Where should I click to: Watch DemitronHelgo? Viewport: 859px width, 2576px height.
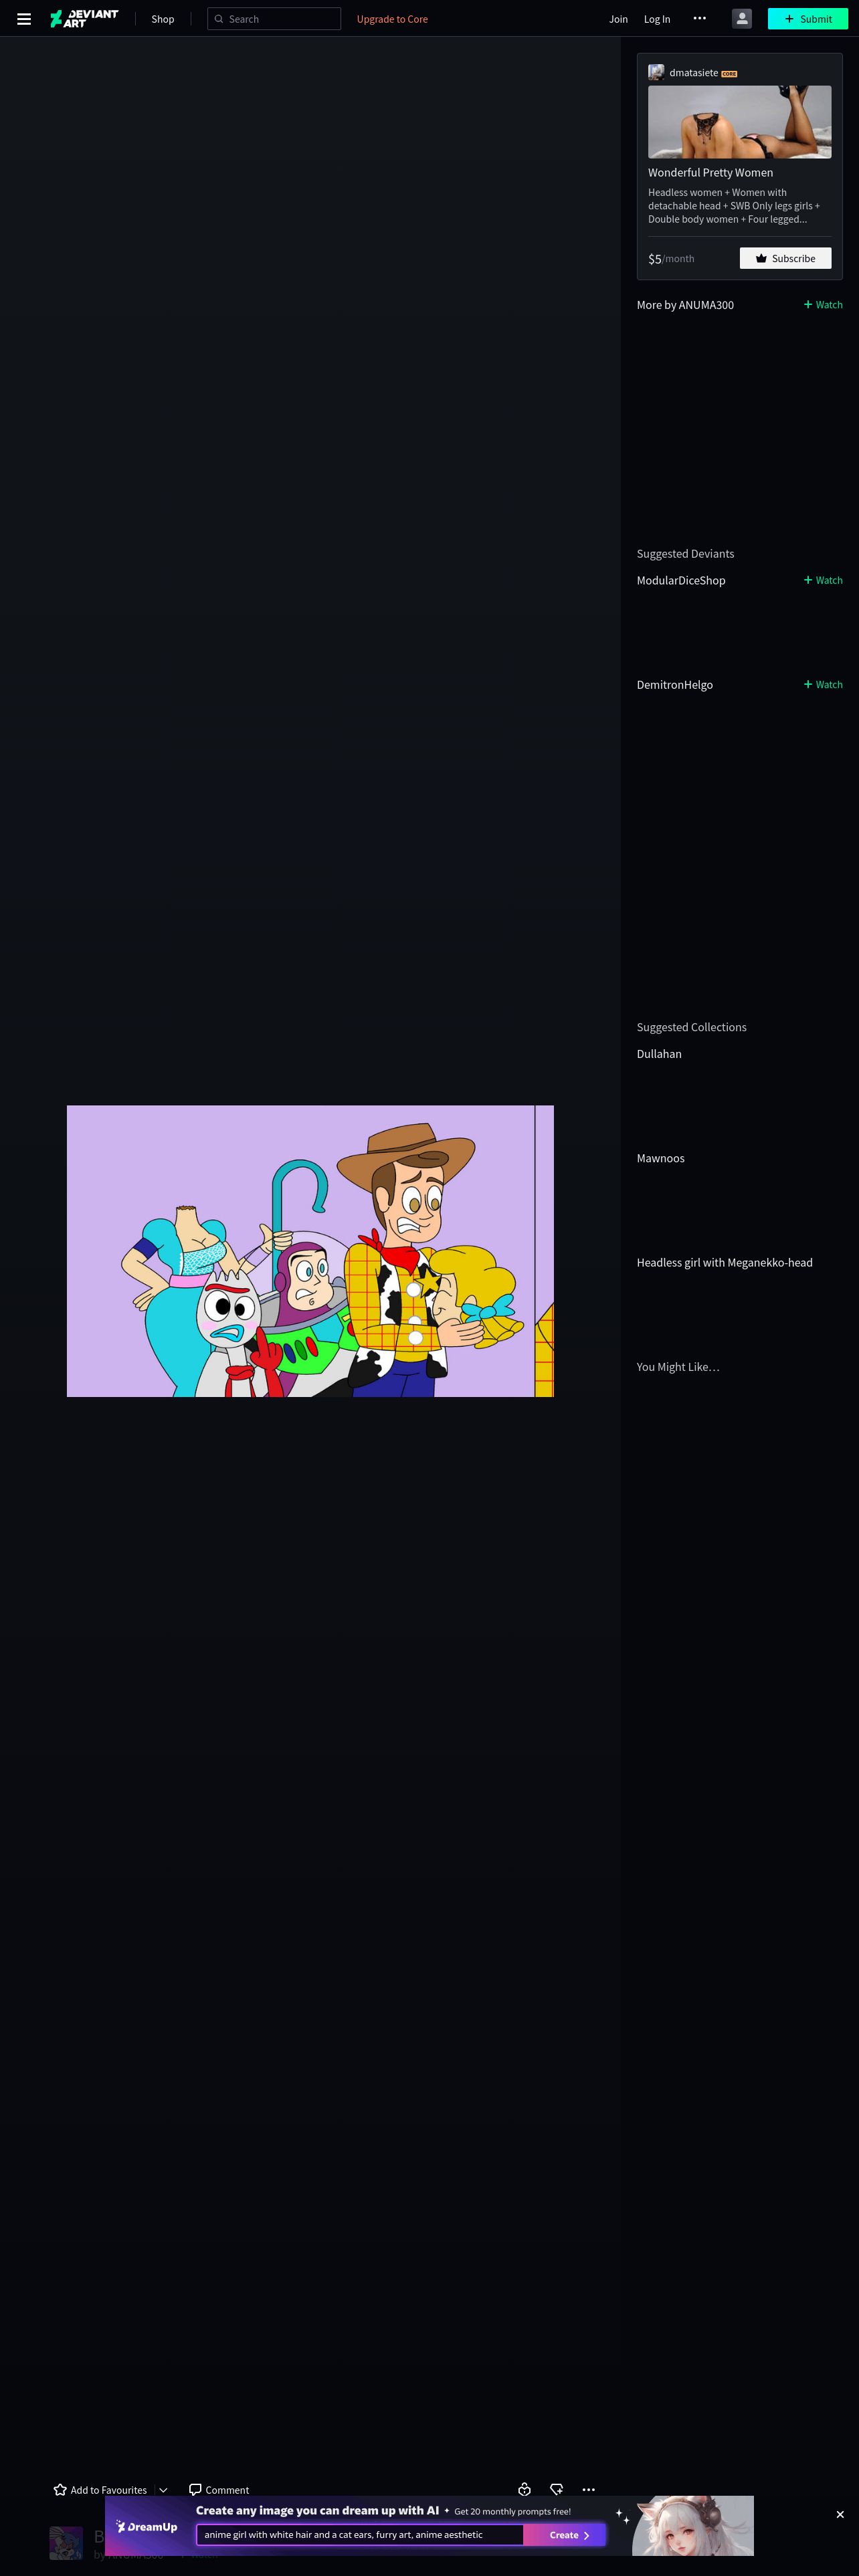coord(823,685)
